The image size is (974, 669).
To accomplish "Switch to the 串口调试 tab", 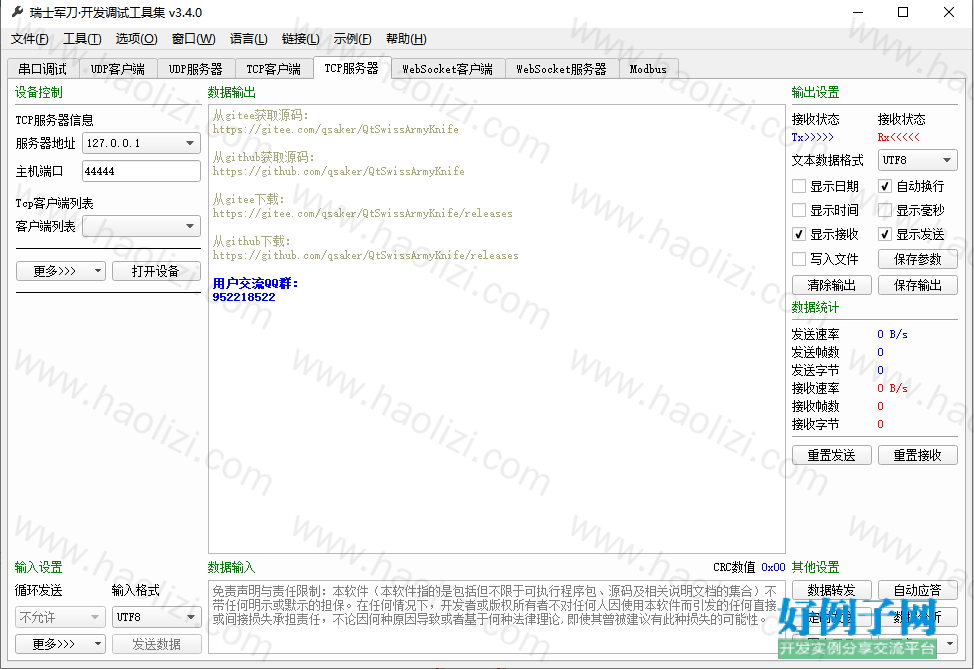I will pos(43,69).
